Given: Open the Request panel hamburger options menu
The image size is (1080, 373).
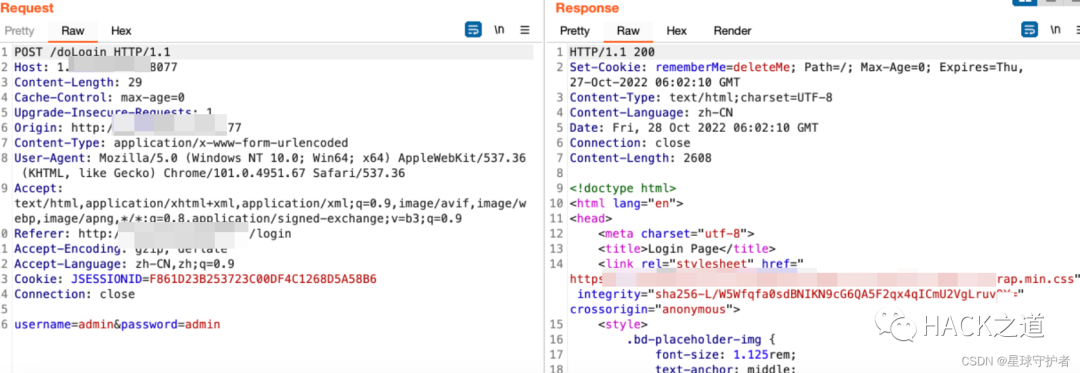Looking at the screenshot, I should [525, 30].
